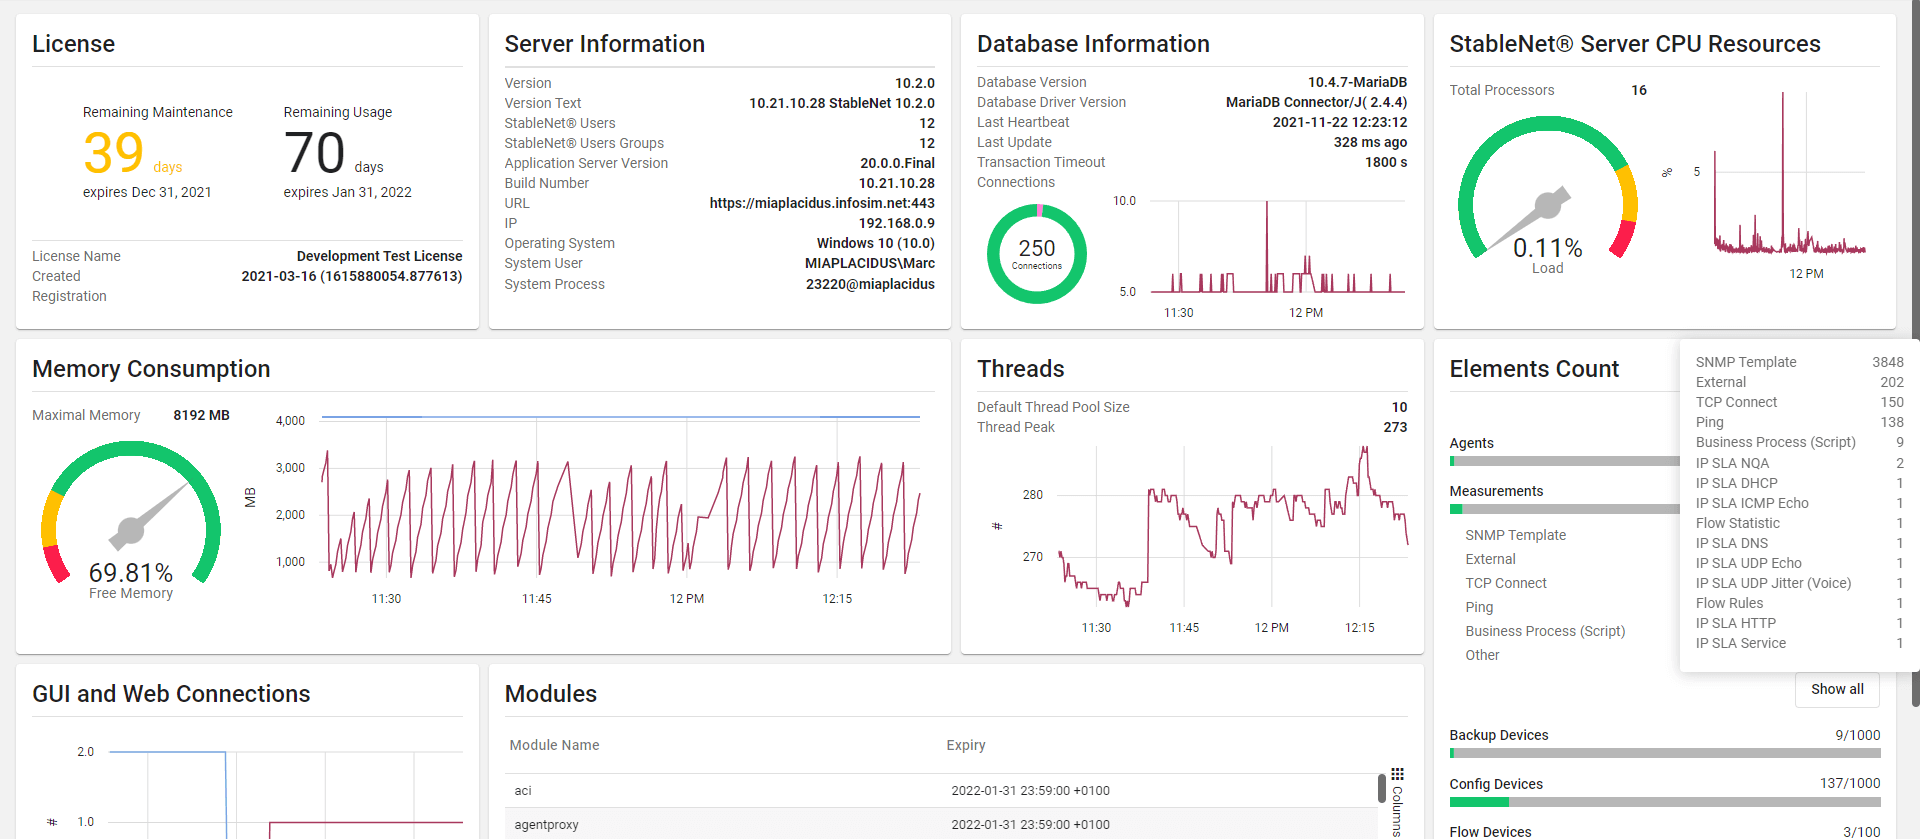
Task: Click the Flow Devices label
Action: pos(1490,831)
